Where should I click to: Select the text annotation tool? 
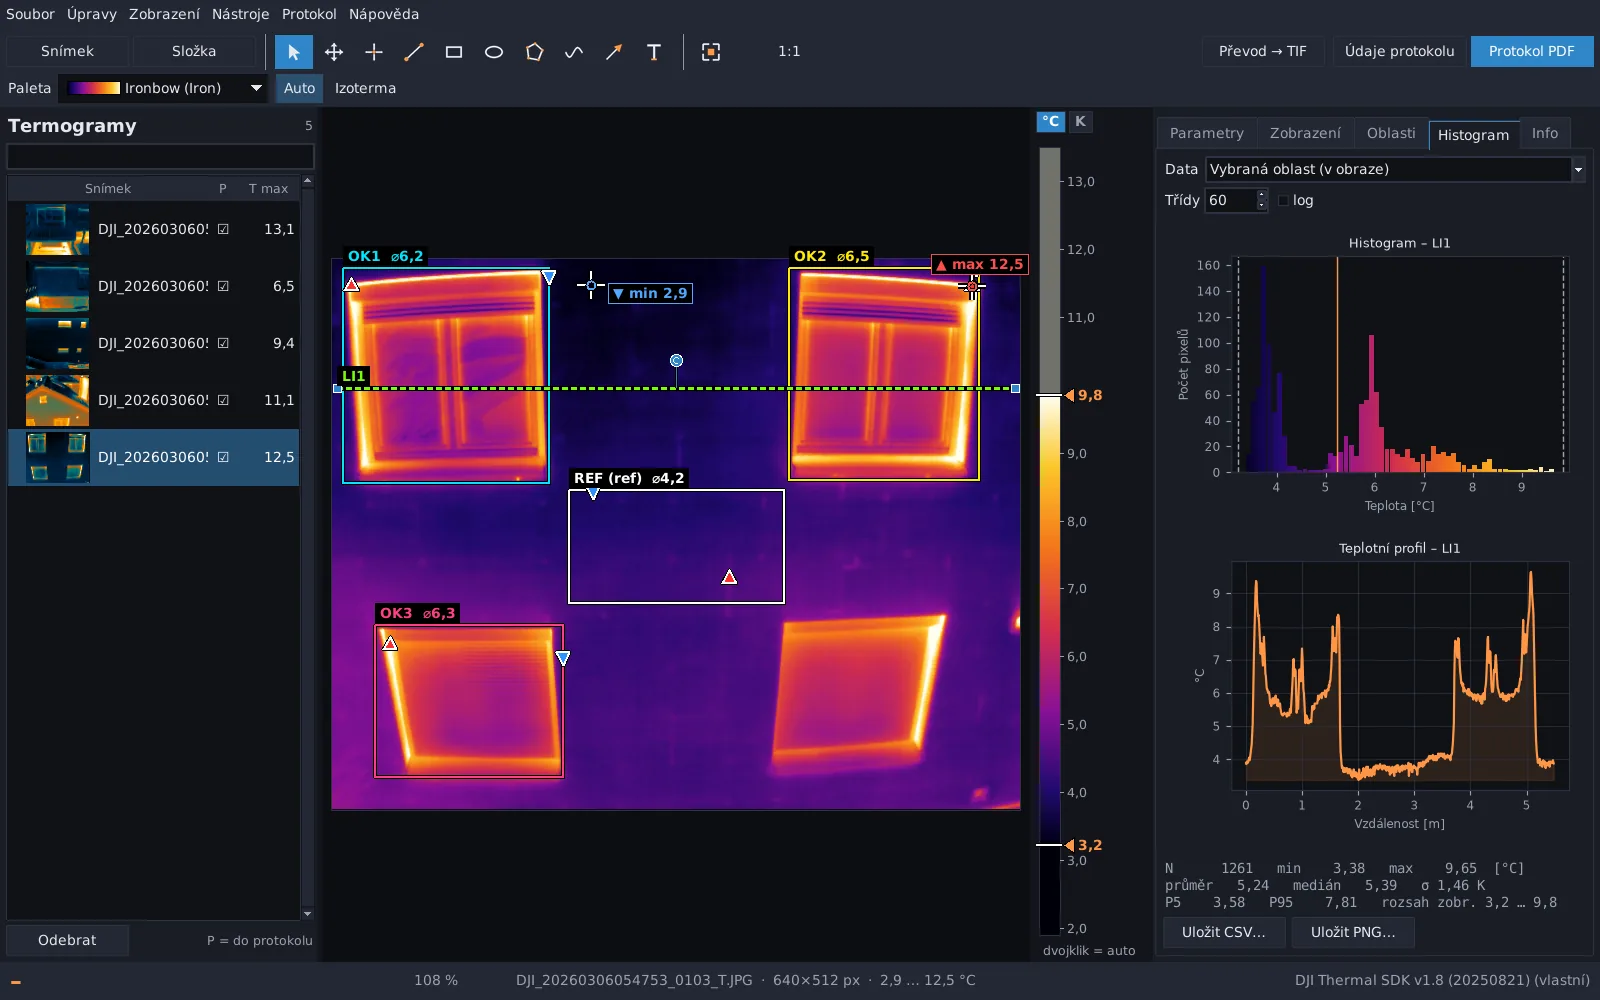(654, 52)
